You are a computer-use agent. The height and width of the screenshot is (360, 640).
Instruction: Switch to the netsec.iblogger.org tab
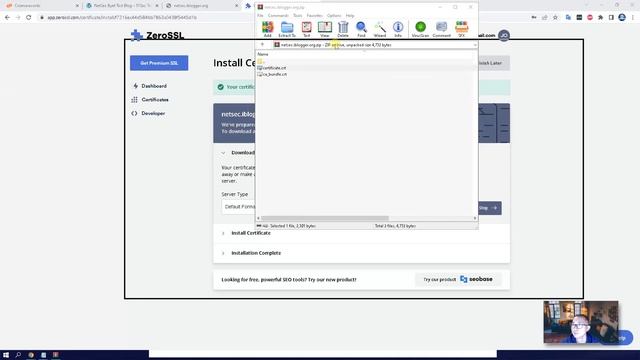tap(197, 6)
